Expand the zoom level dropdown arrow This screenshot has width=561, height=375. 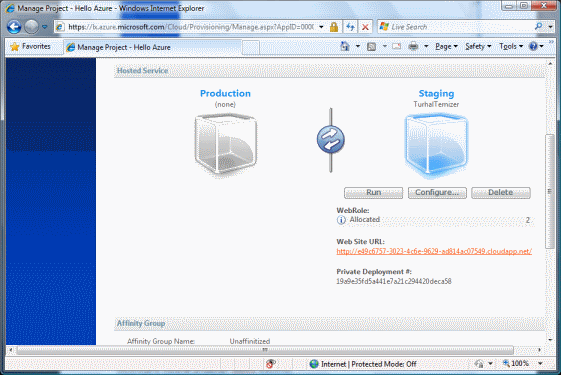[x=540, y=364]
